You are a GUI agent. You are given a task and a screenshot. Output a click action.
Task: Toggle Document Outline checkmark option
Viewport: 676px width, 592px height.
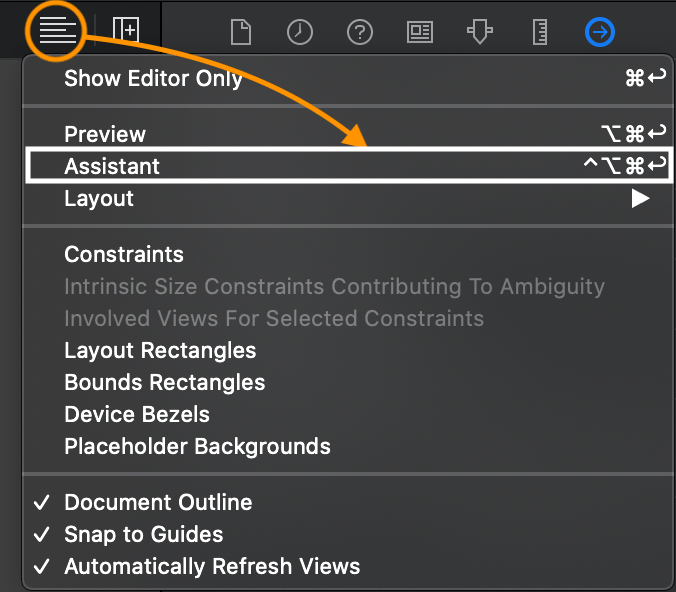point(158,502)
